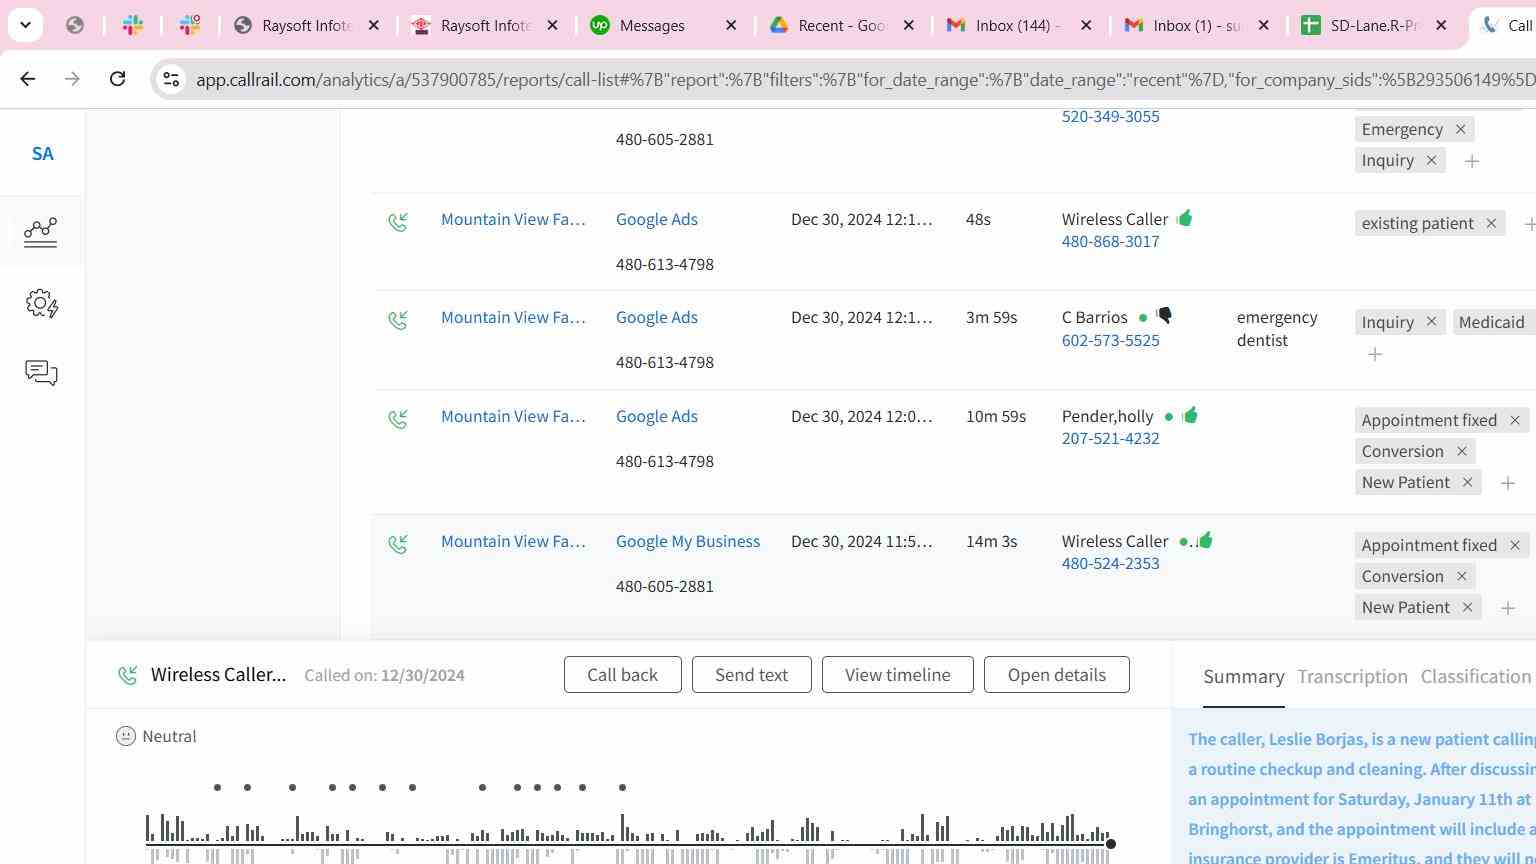Screen dimensions: 1536x864
Task: Add a tag to the 14m 3s call
Action: click(1508, 608)
